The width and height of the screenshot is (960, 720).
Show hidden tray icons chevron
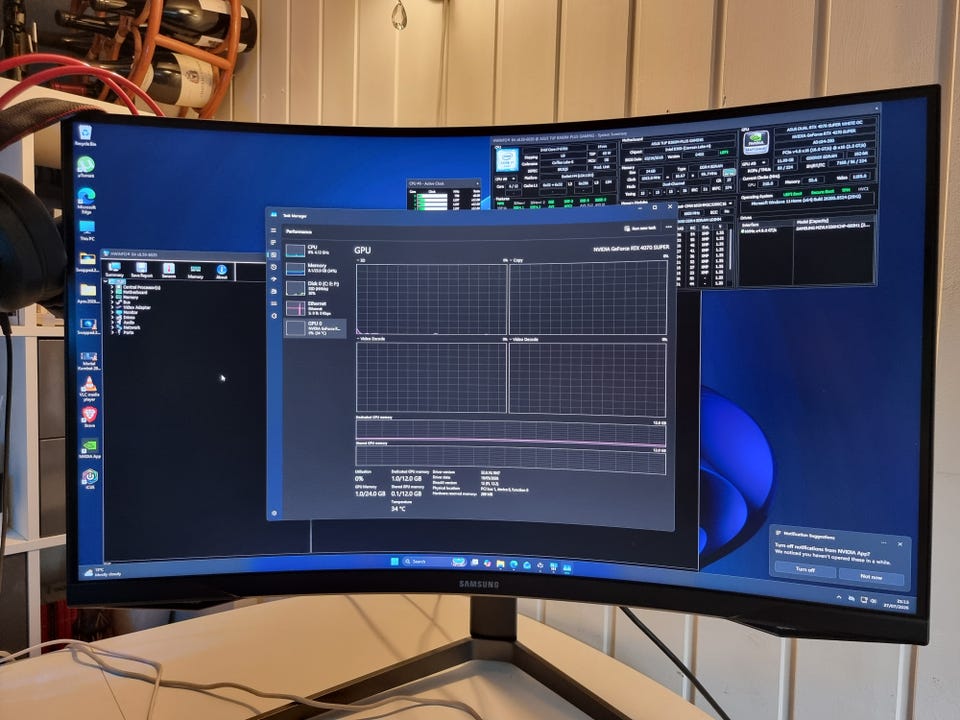coord(839,597)
